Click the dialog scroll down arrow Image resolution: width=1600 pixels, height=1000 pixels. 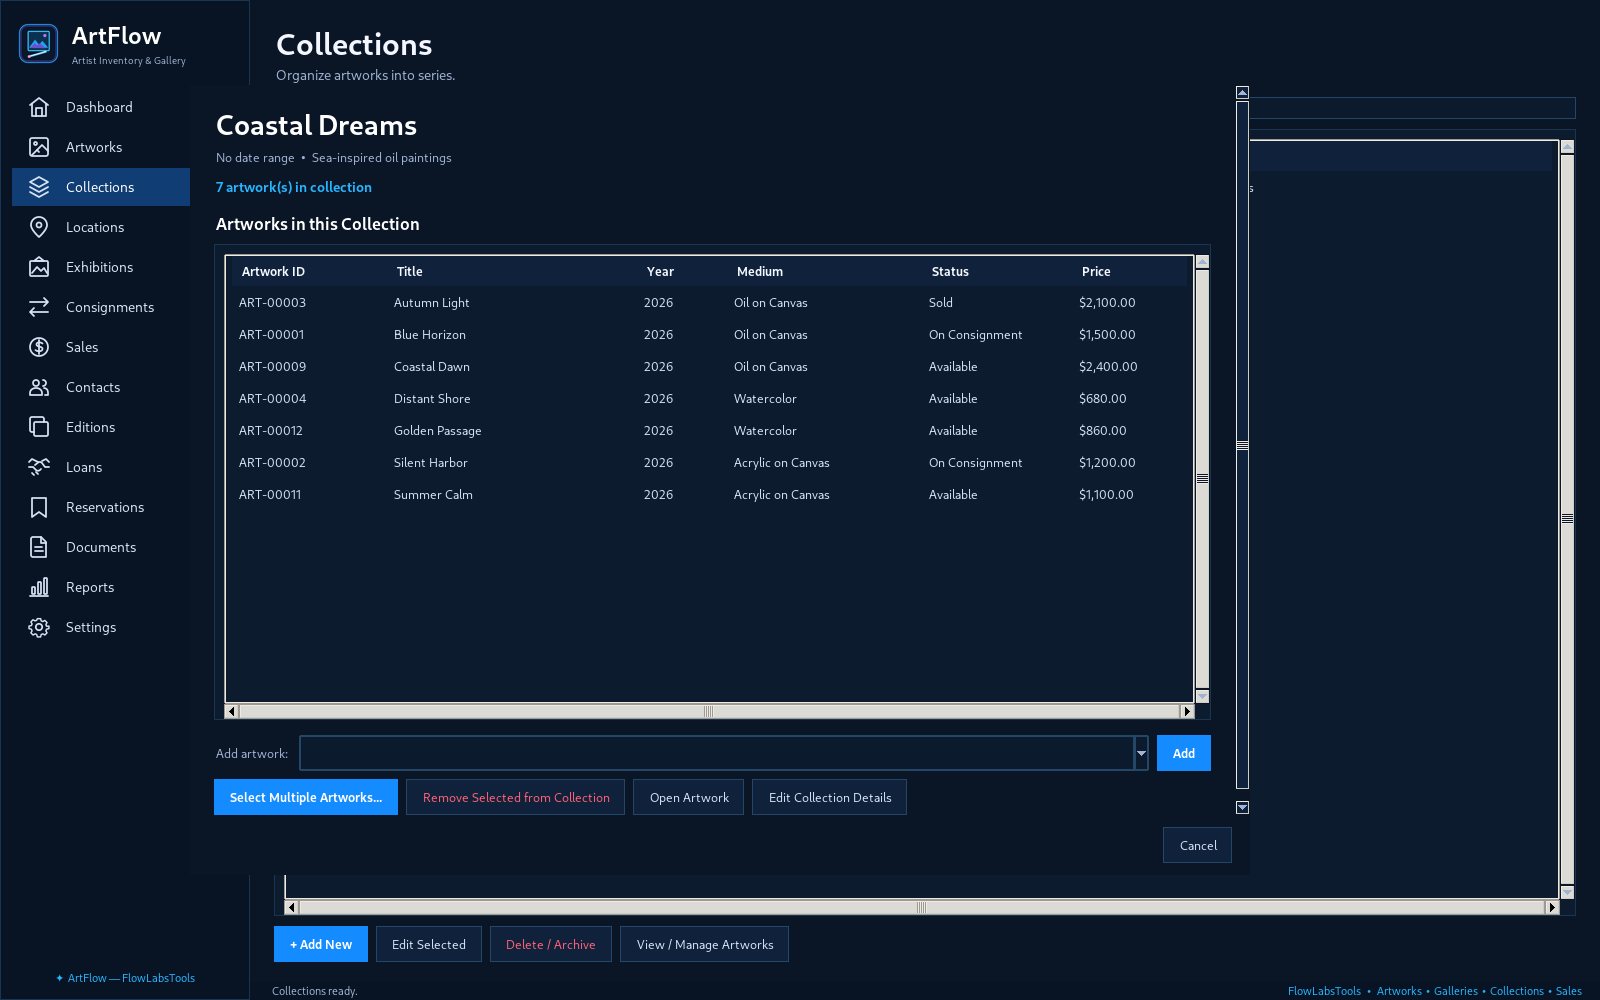pos(1242,807)
